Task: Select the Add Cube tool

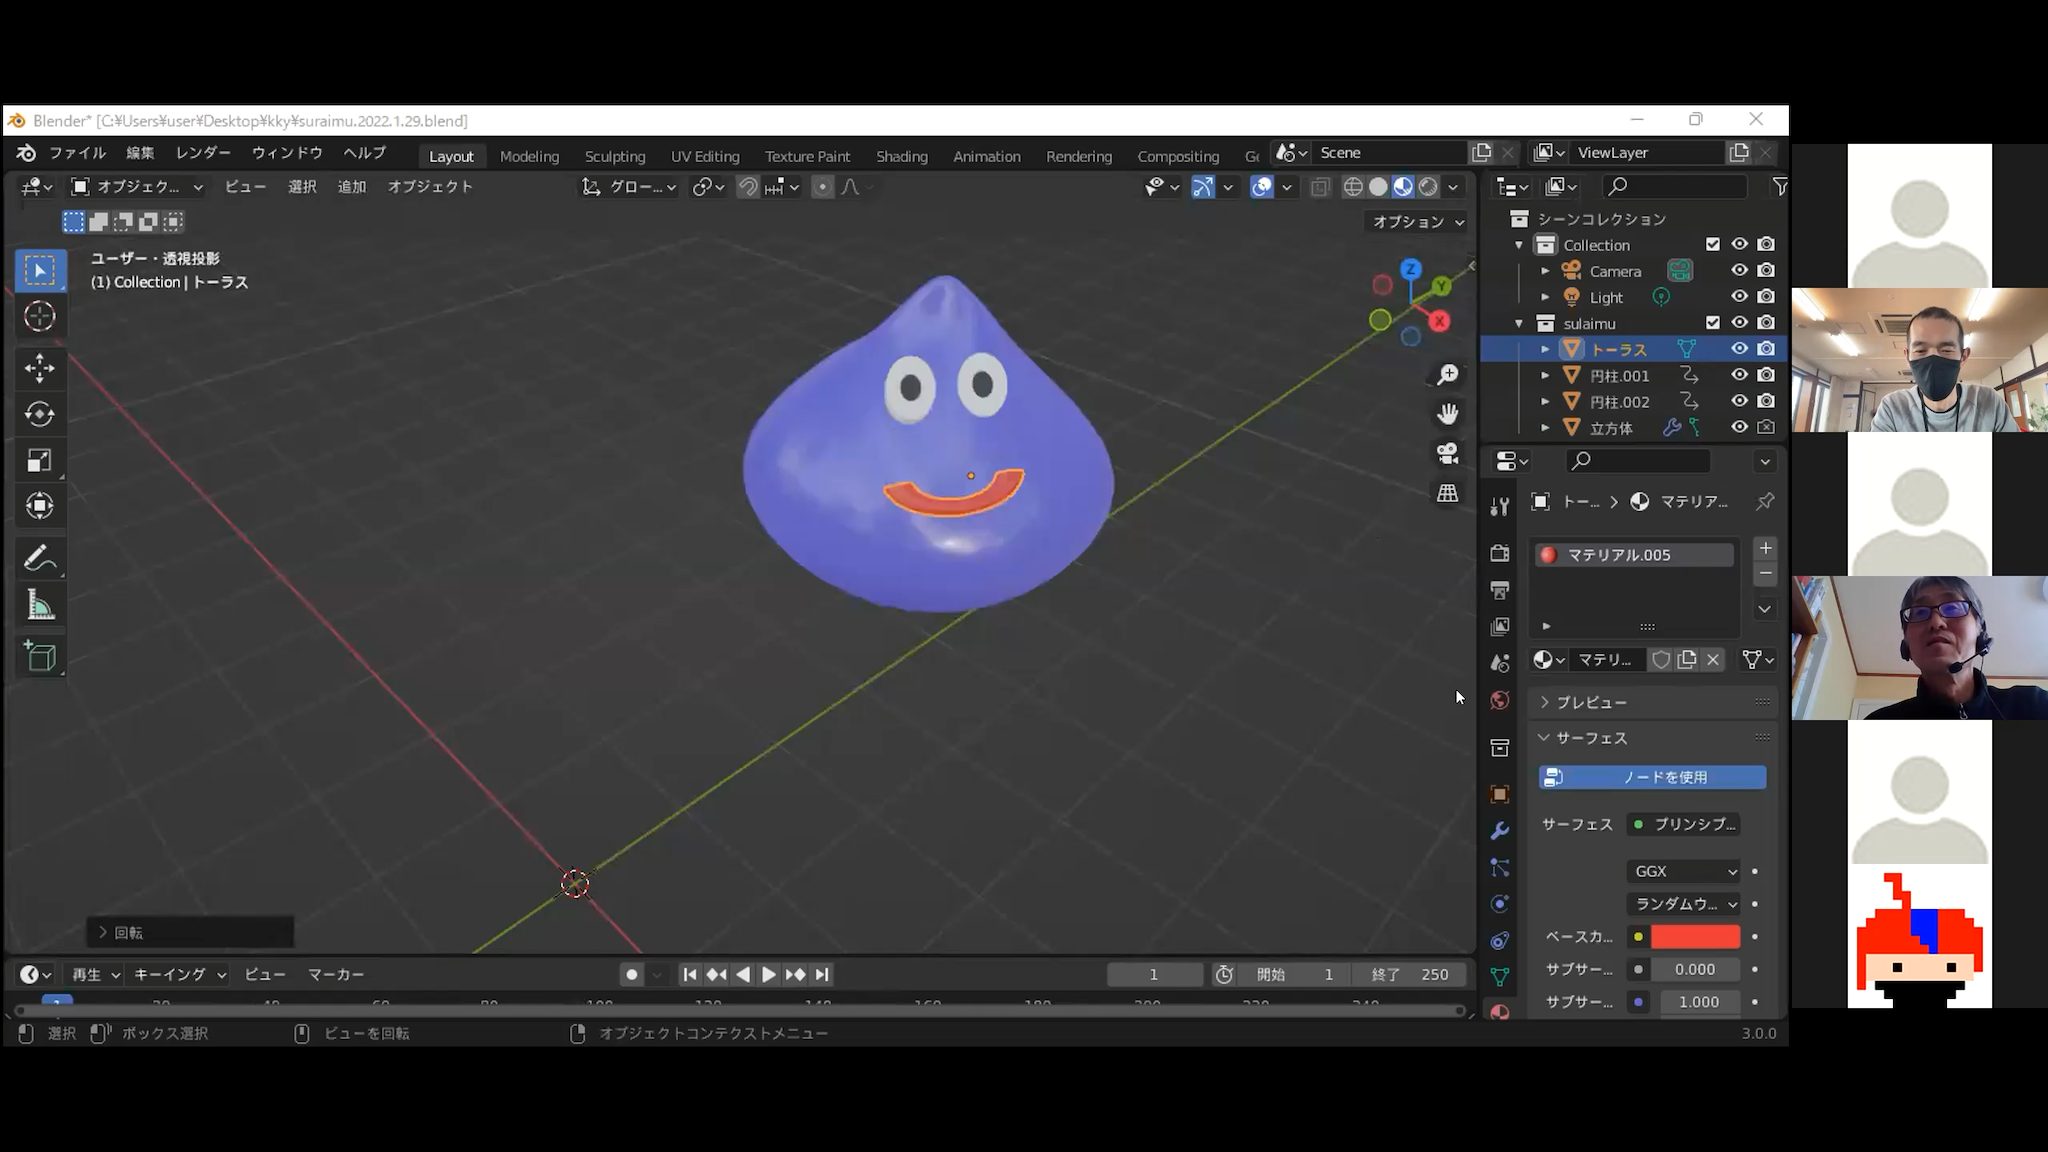Action: (40, 657)
